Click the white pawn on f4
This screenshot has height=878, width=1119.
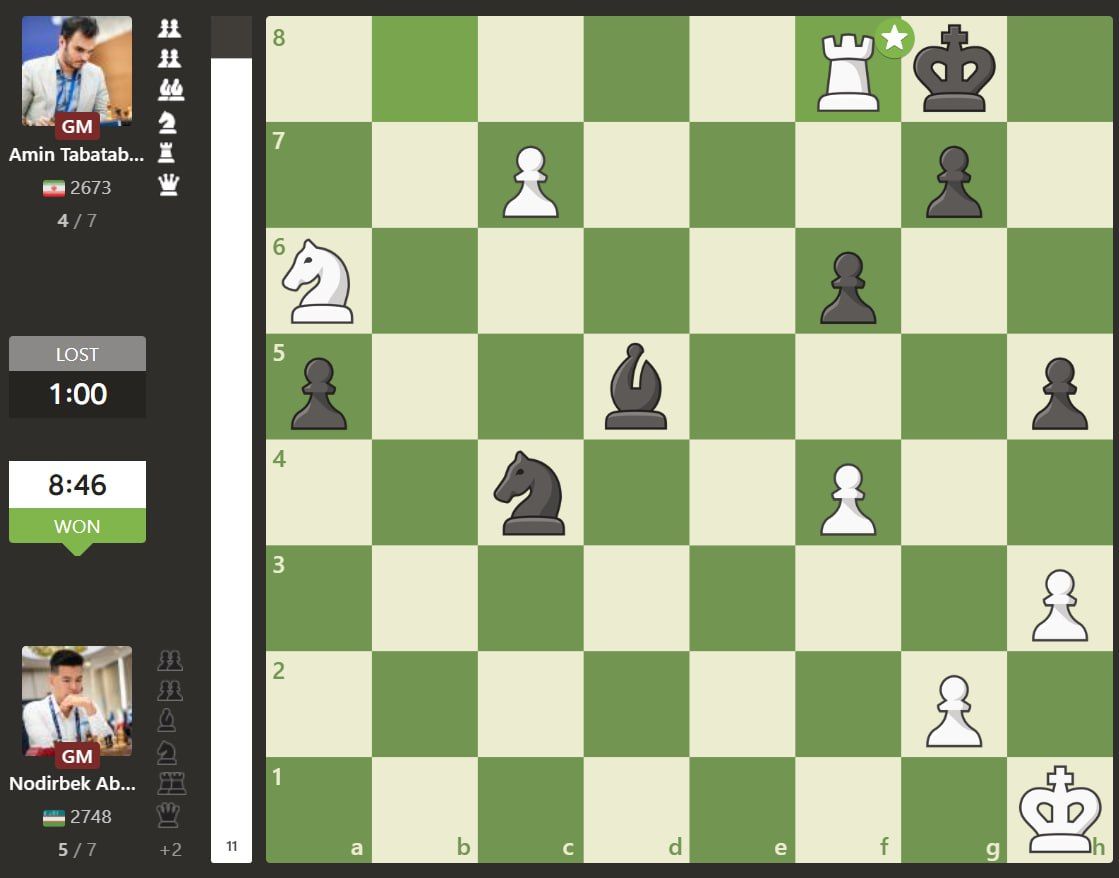[x=848, y=499]
